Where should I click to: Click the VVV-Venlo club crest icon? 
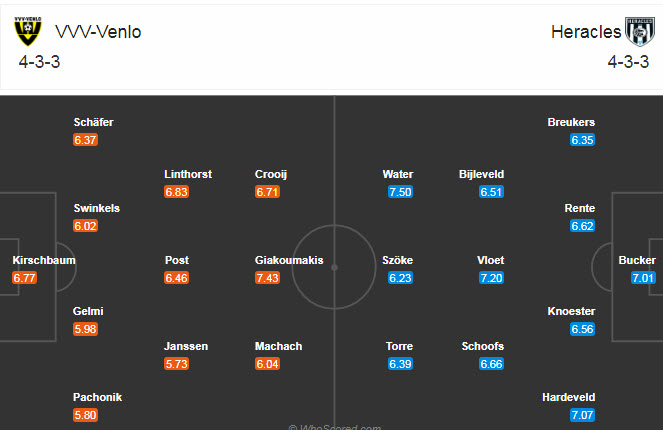coord(27,32)
